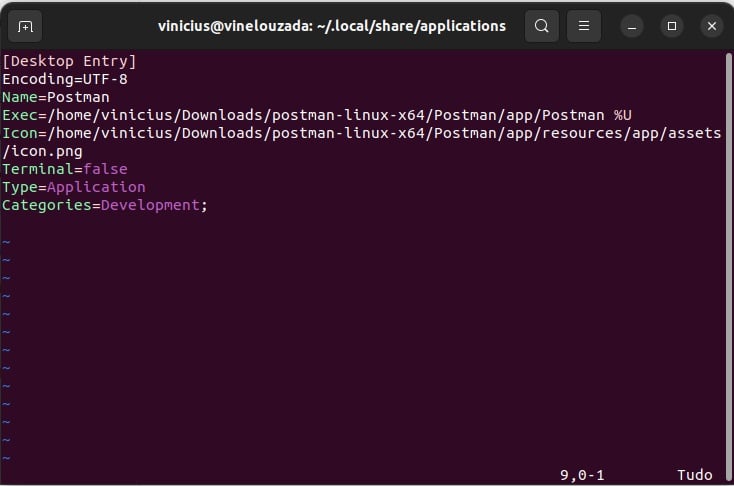Click the terminal vertical scrollbar
The image size is (734, 486).
click(x=729, y=267)
